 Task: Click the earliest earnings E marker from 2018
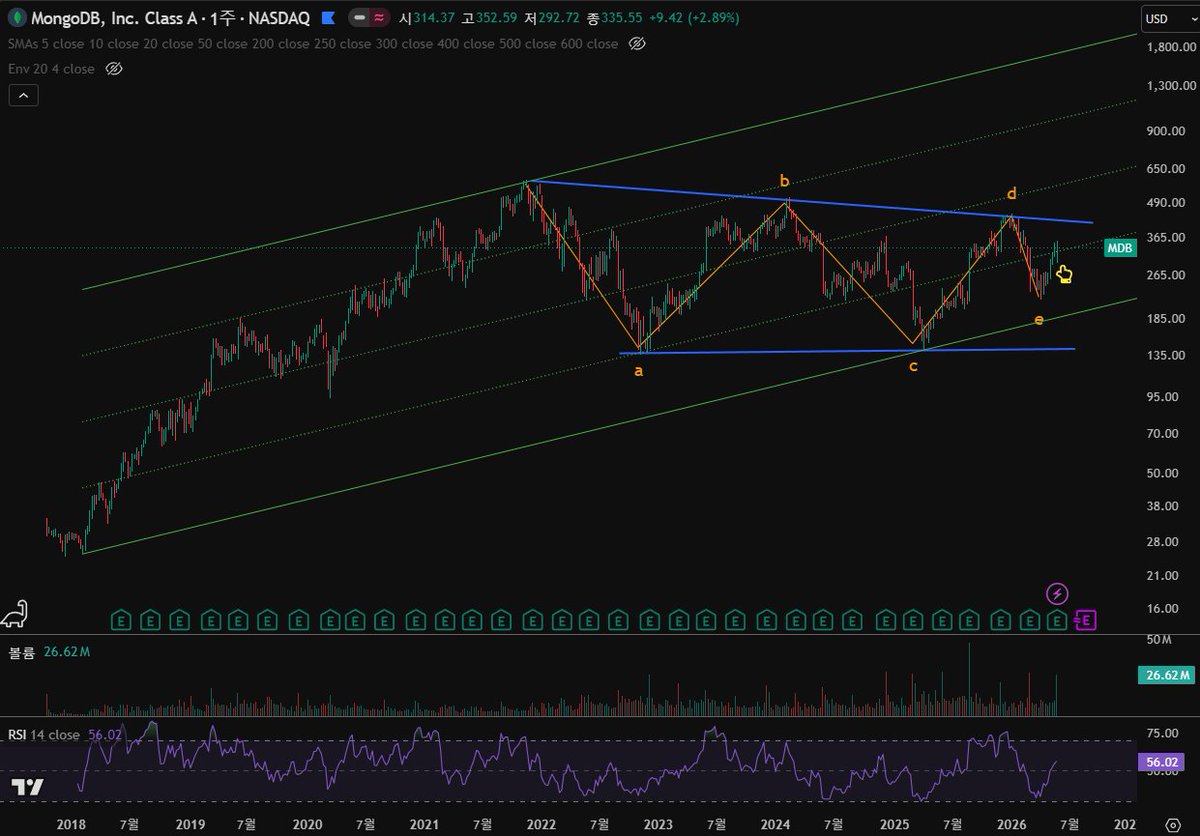tap(120, 621)
